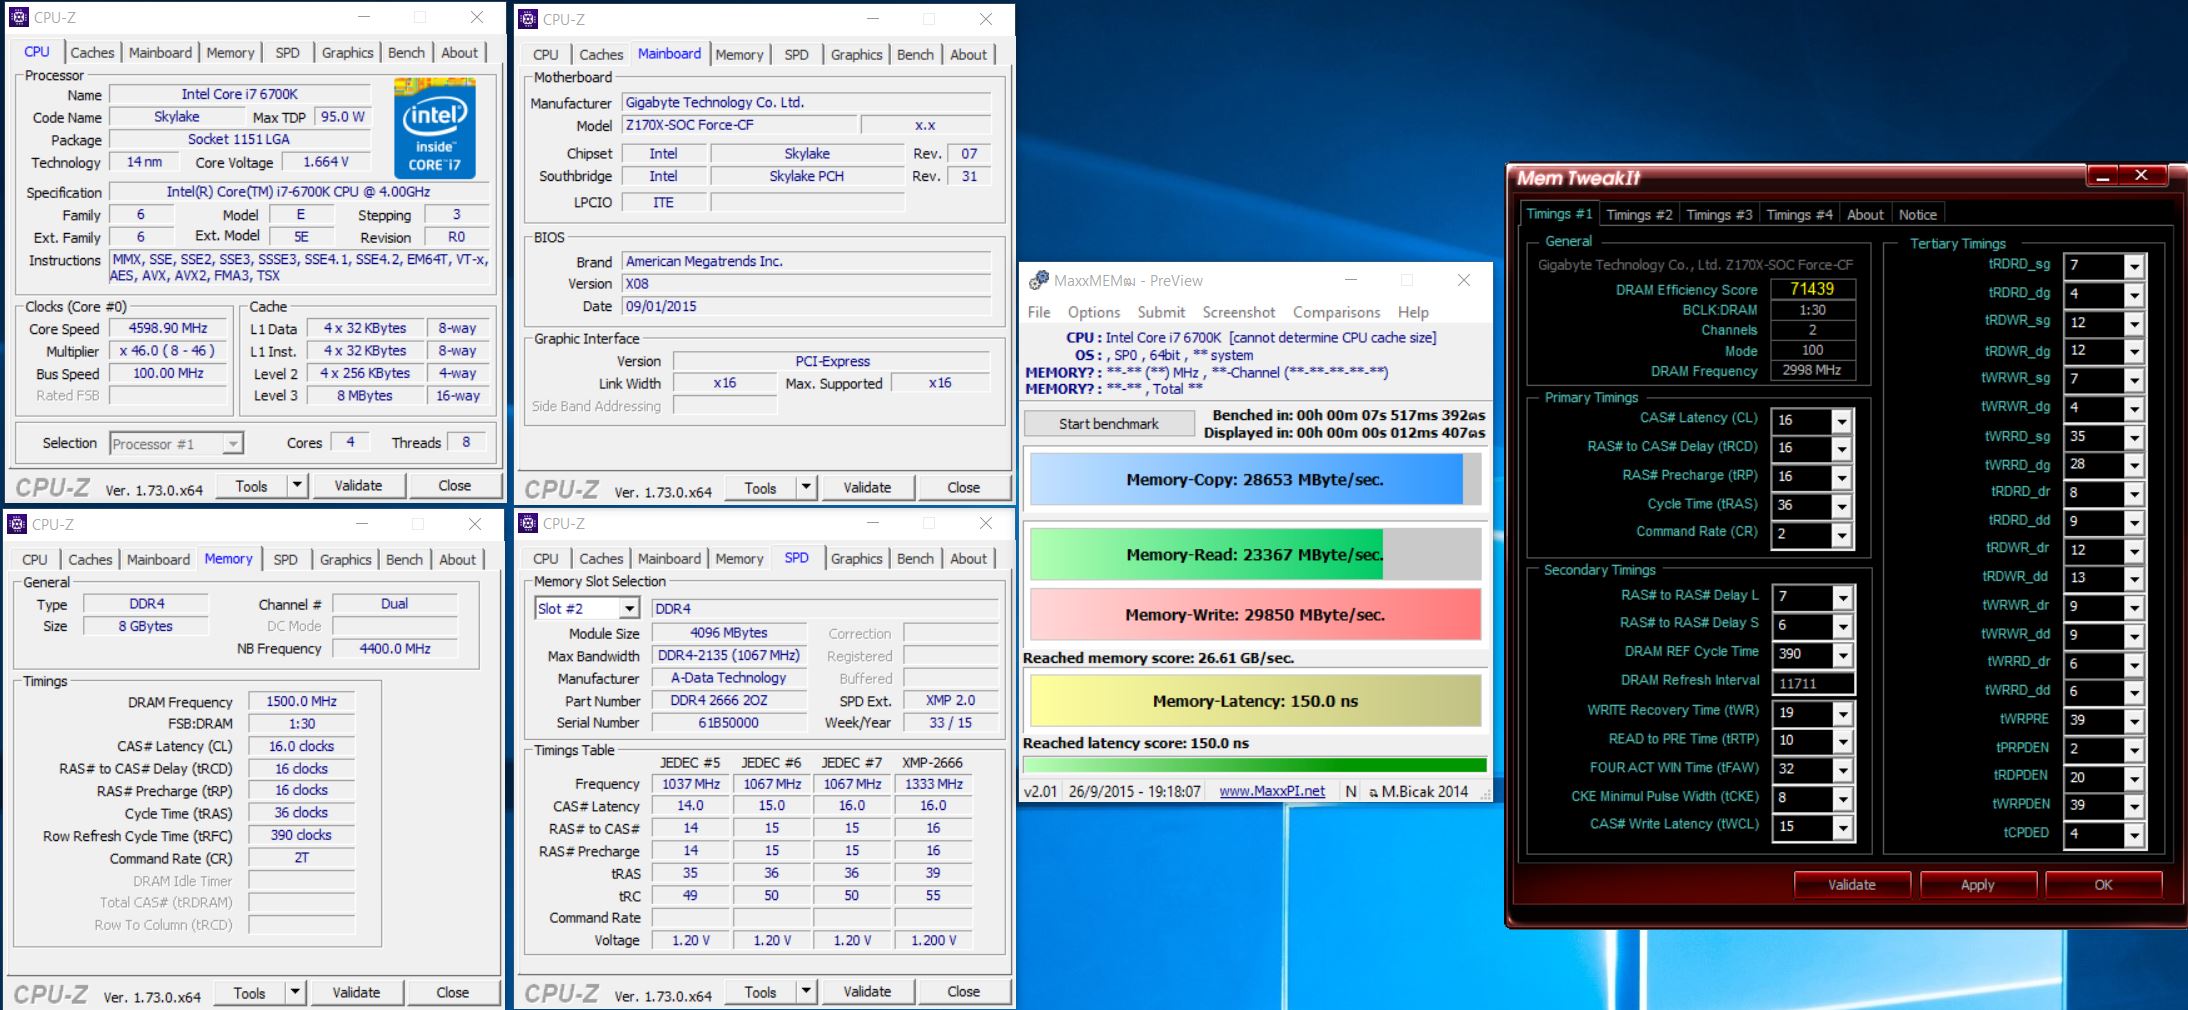Open the www.MaxxPI.net link

(x=1272, y=791)
